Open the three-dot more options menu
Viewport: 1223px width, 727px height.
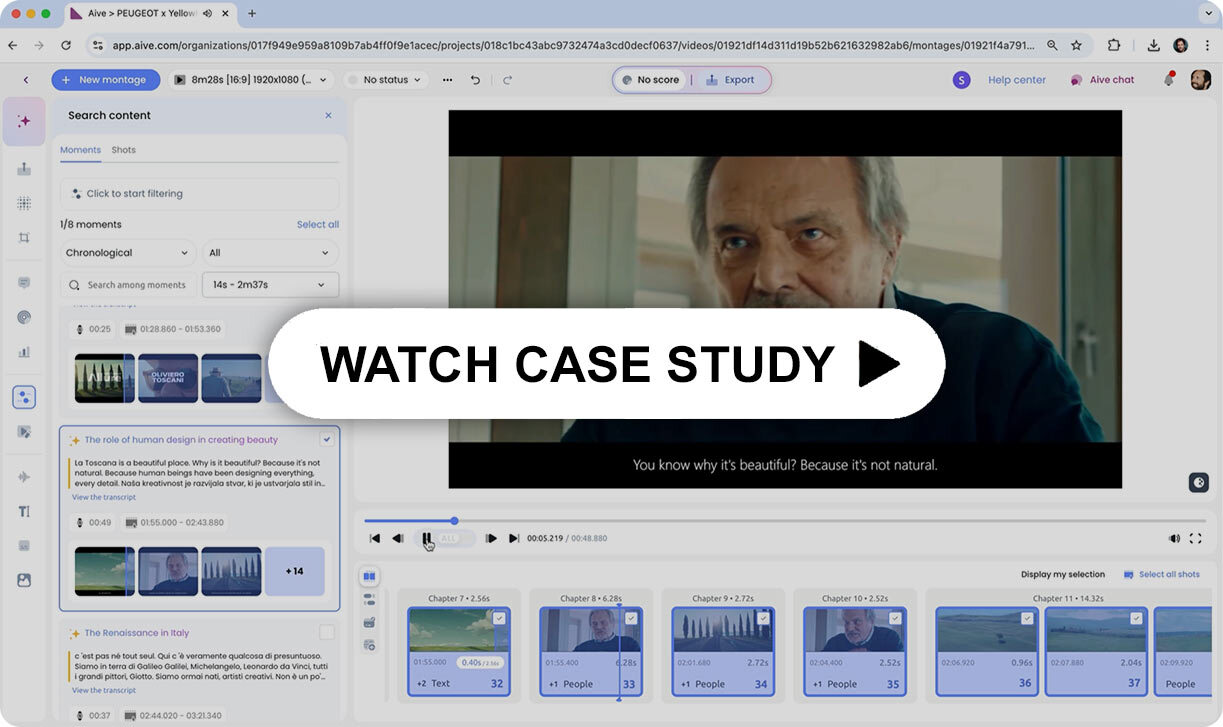coord(447,80)
